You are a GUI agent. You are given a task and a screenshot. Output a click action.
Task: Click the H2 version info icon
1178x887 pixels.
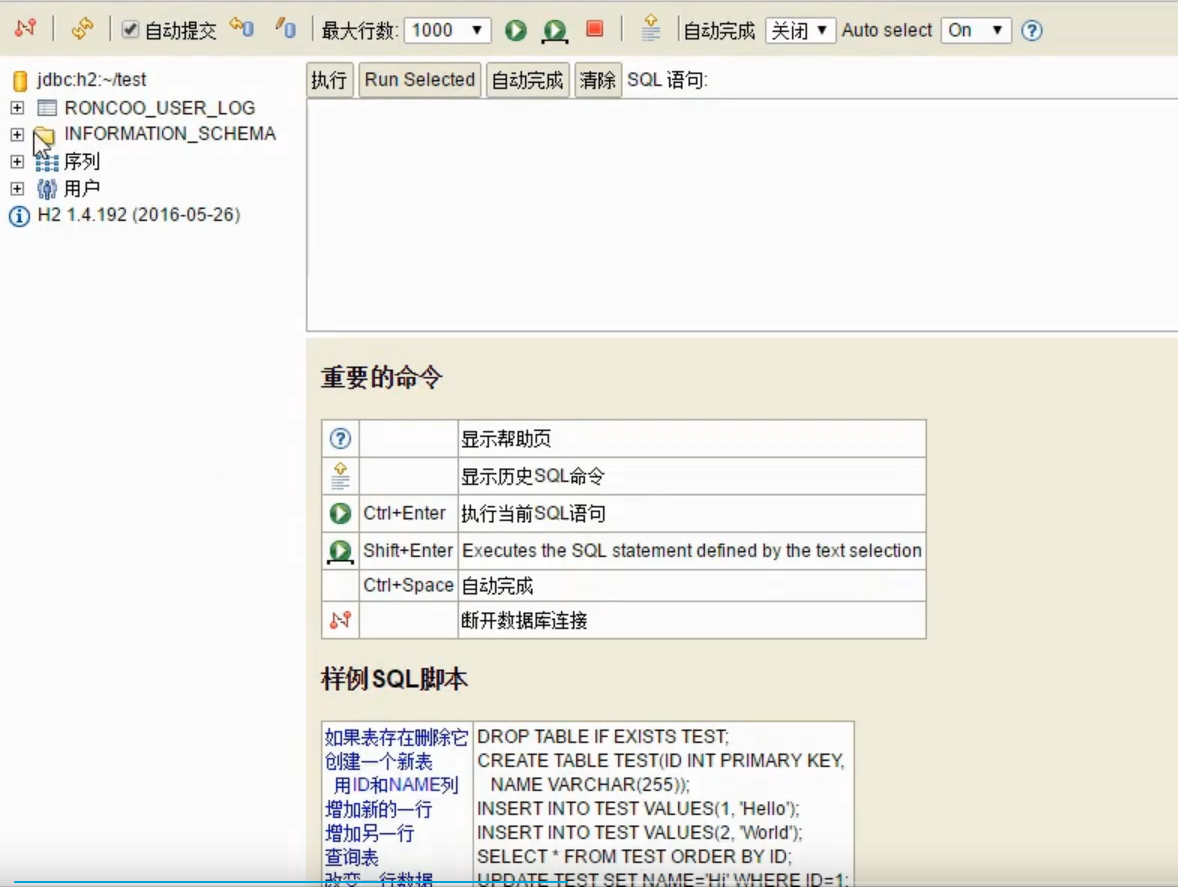point(20,216)
